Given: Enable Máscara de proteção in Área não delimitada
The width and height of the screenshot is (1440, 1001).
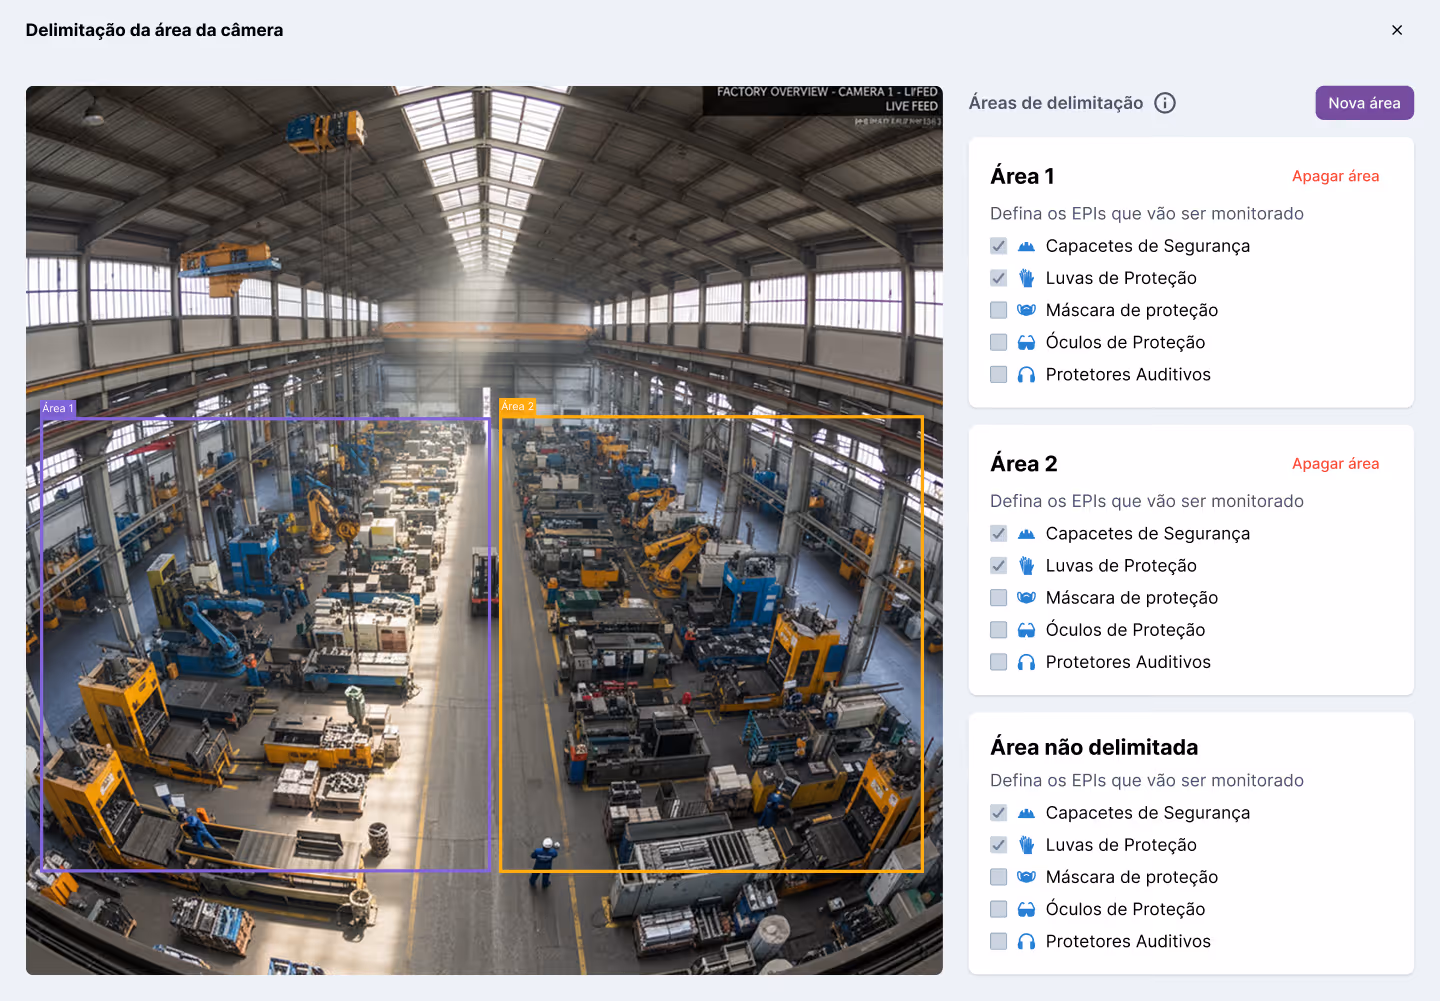Looking at the screenshot, I should coord(998,877).
